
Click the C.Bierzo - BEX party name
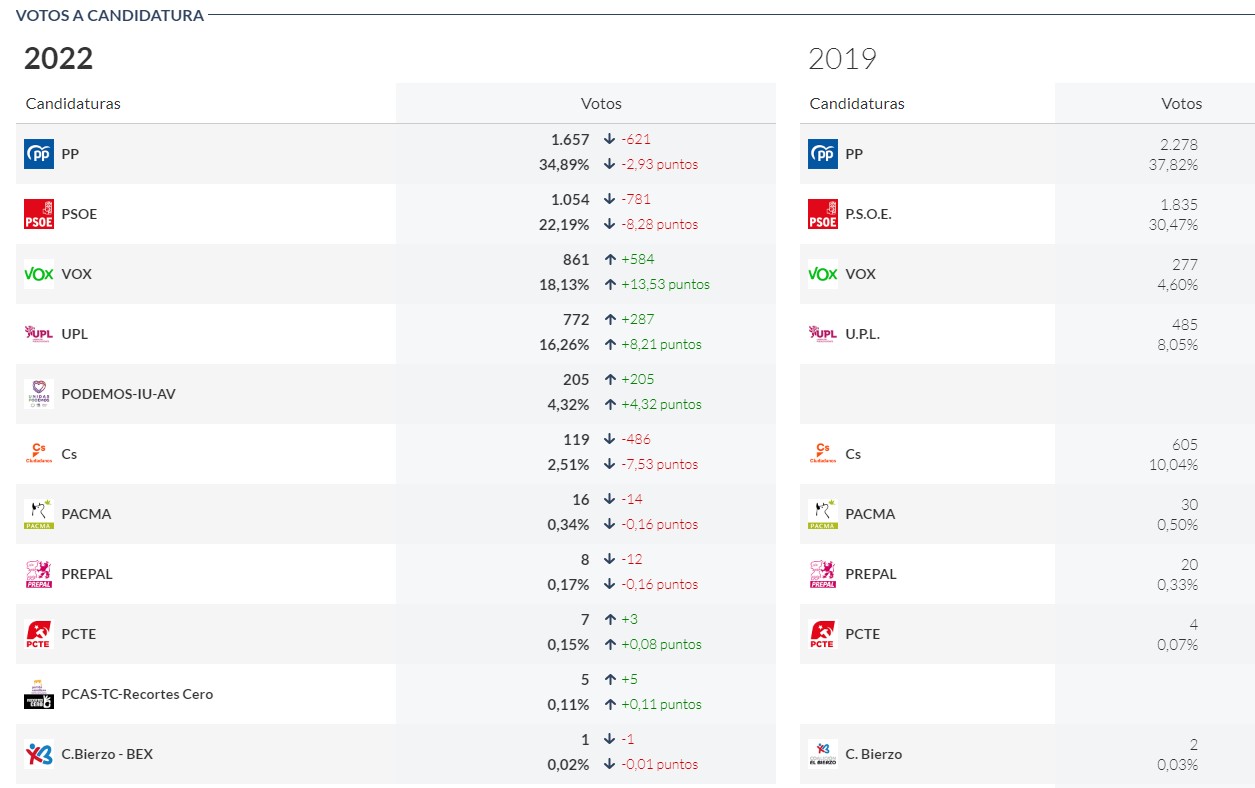pos(107,754)
